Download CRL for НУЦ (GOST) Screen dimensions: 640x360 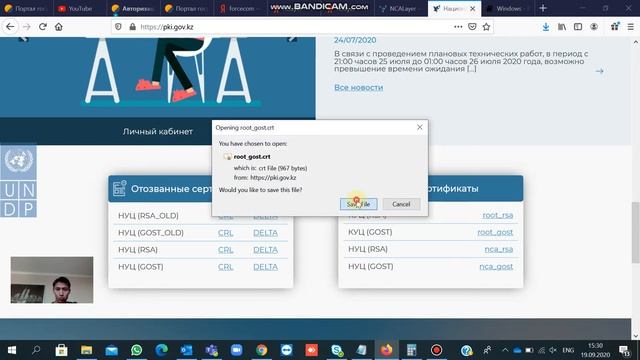tap(225, 267)
